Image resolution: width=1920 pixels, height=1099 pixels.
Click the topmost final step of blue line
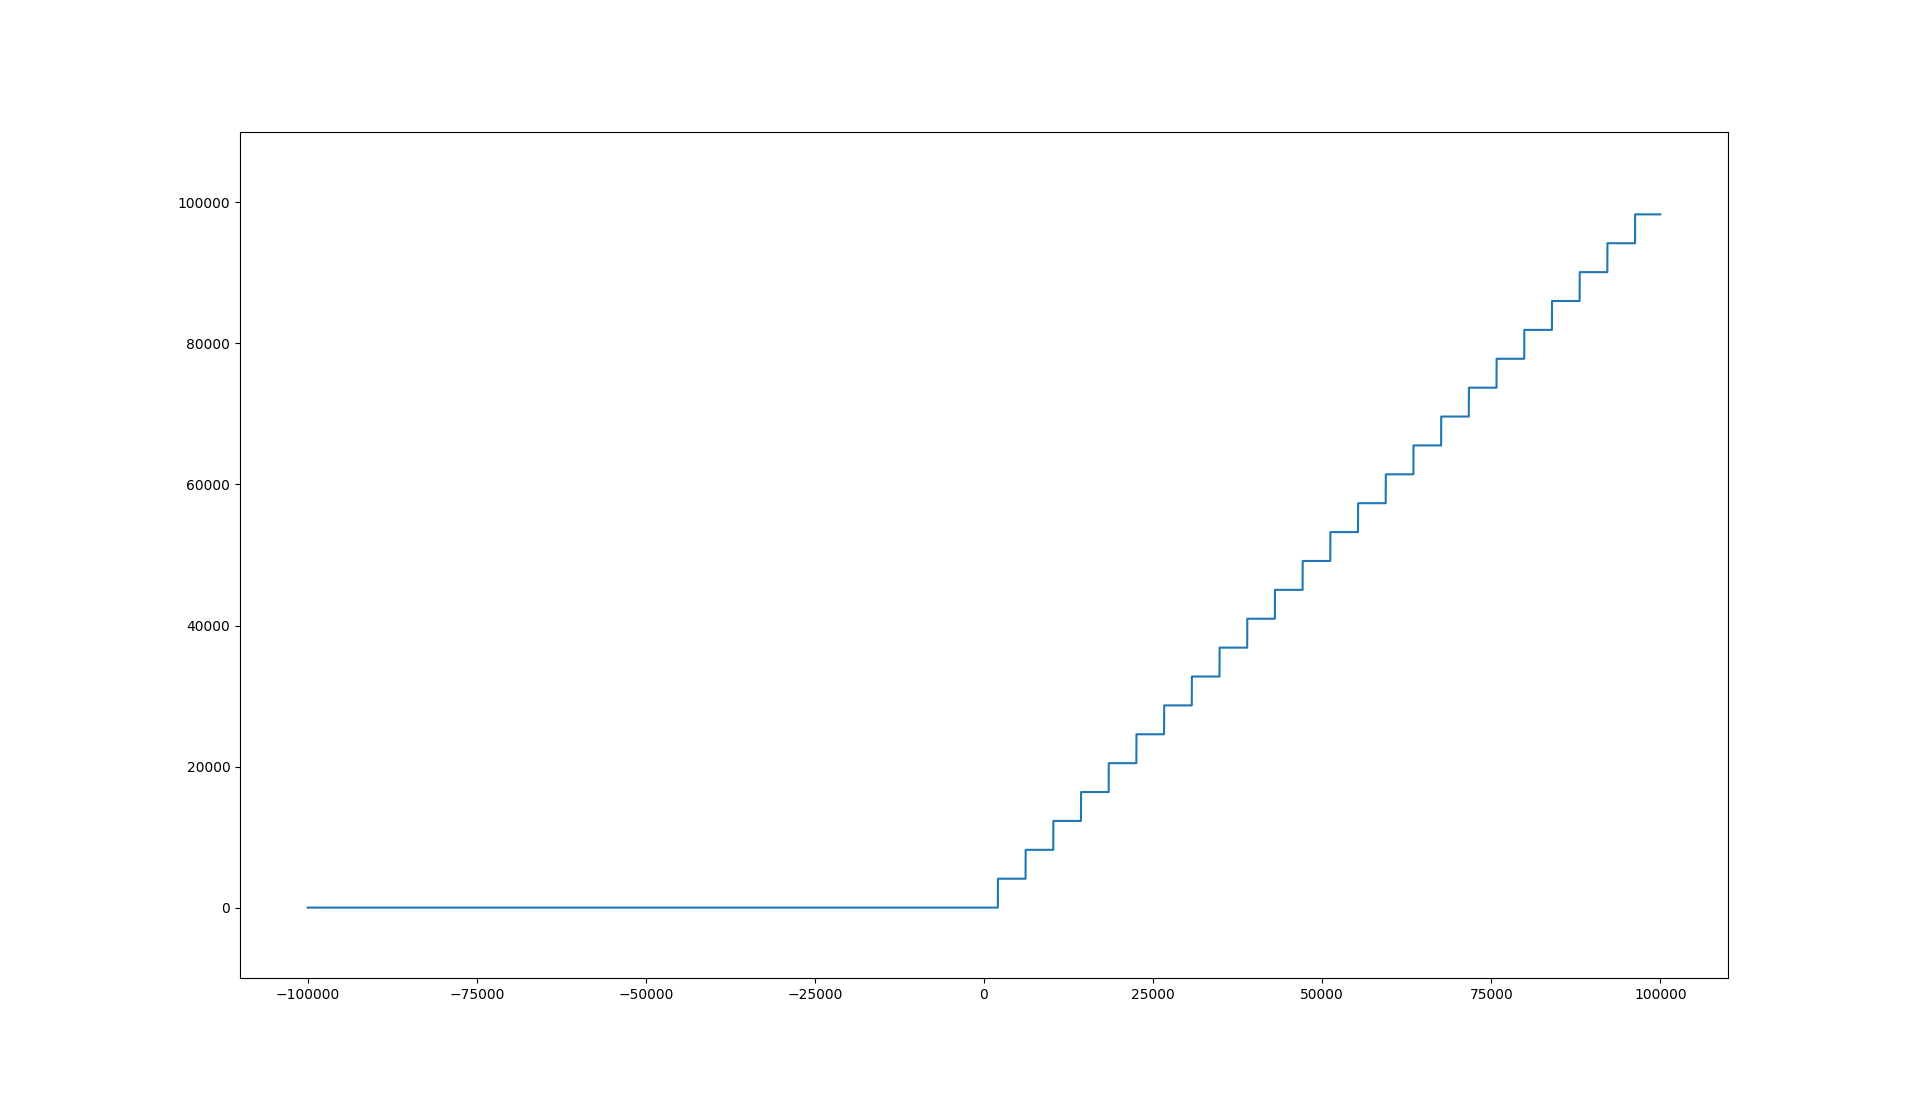[1648, 214]
